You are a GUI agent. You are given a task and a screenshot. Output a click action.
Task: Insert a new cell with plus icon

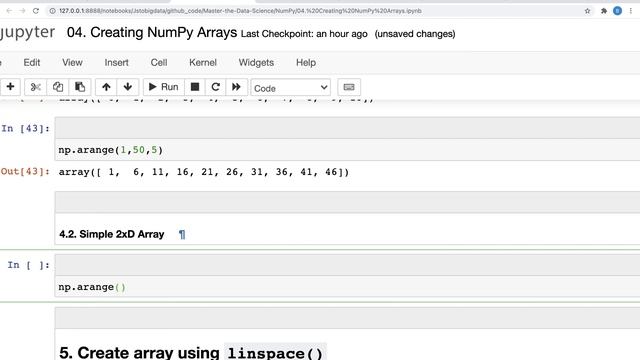click(10, 87)
